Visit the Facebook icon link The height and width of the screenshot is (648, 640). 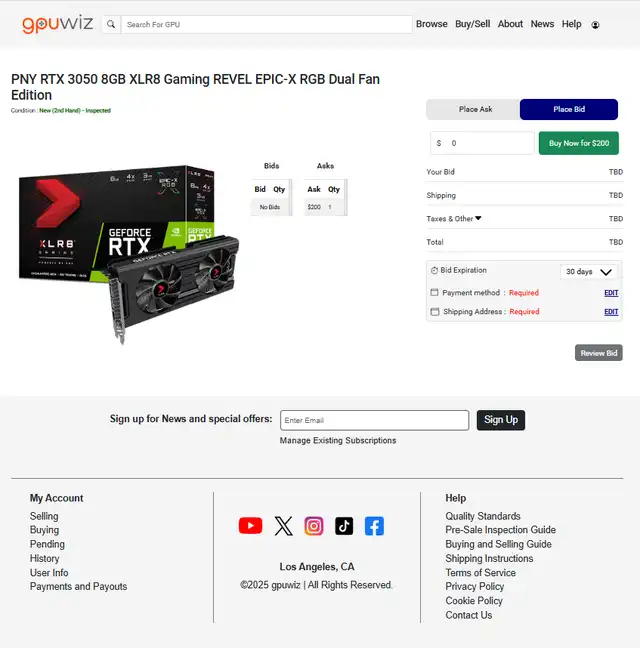[374, 526]
